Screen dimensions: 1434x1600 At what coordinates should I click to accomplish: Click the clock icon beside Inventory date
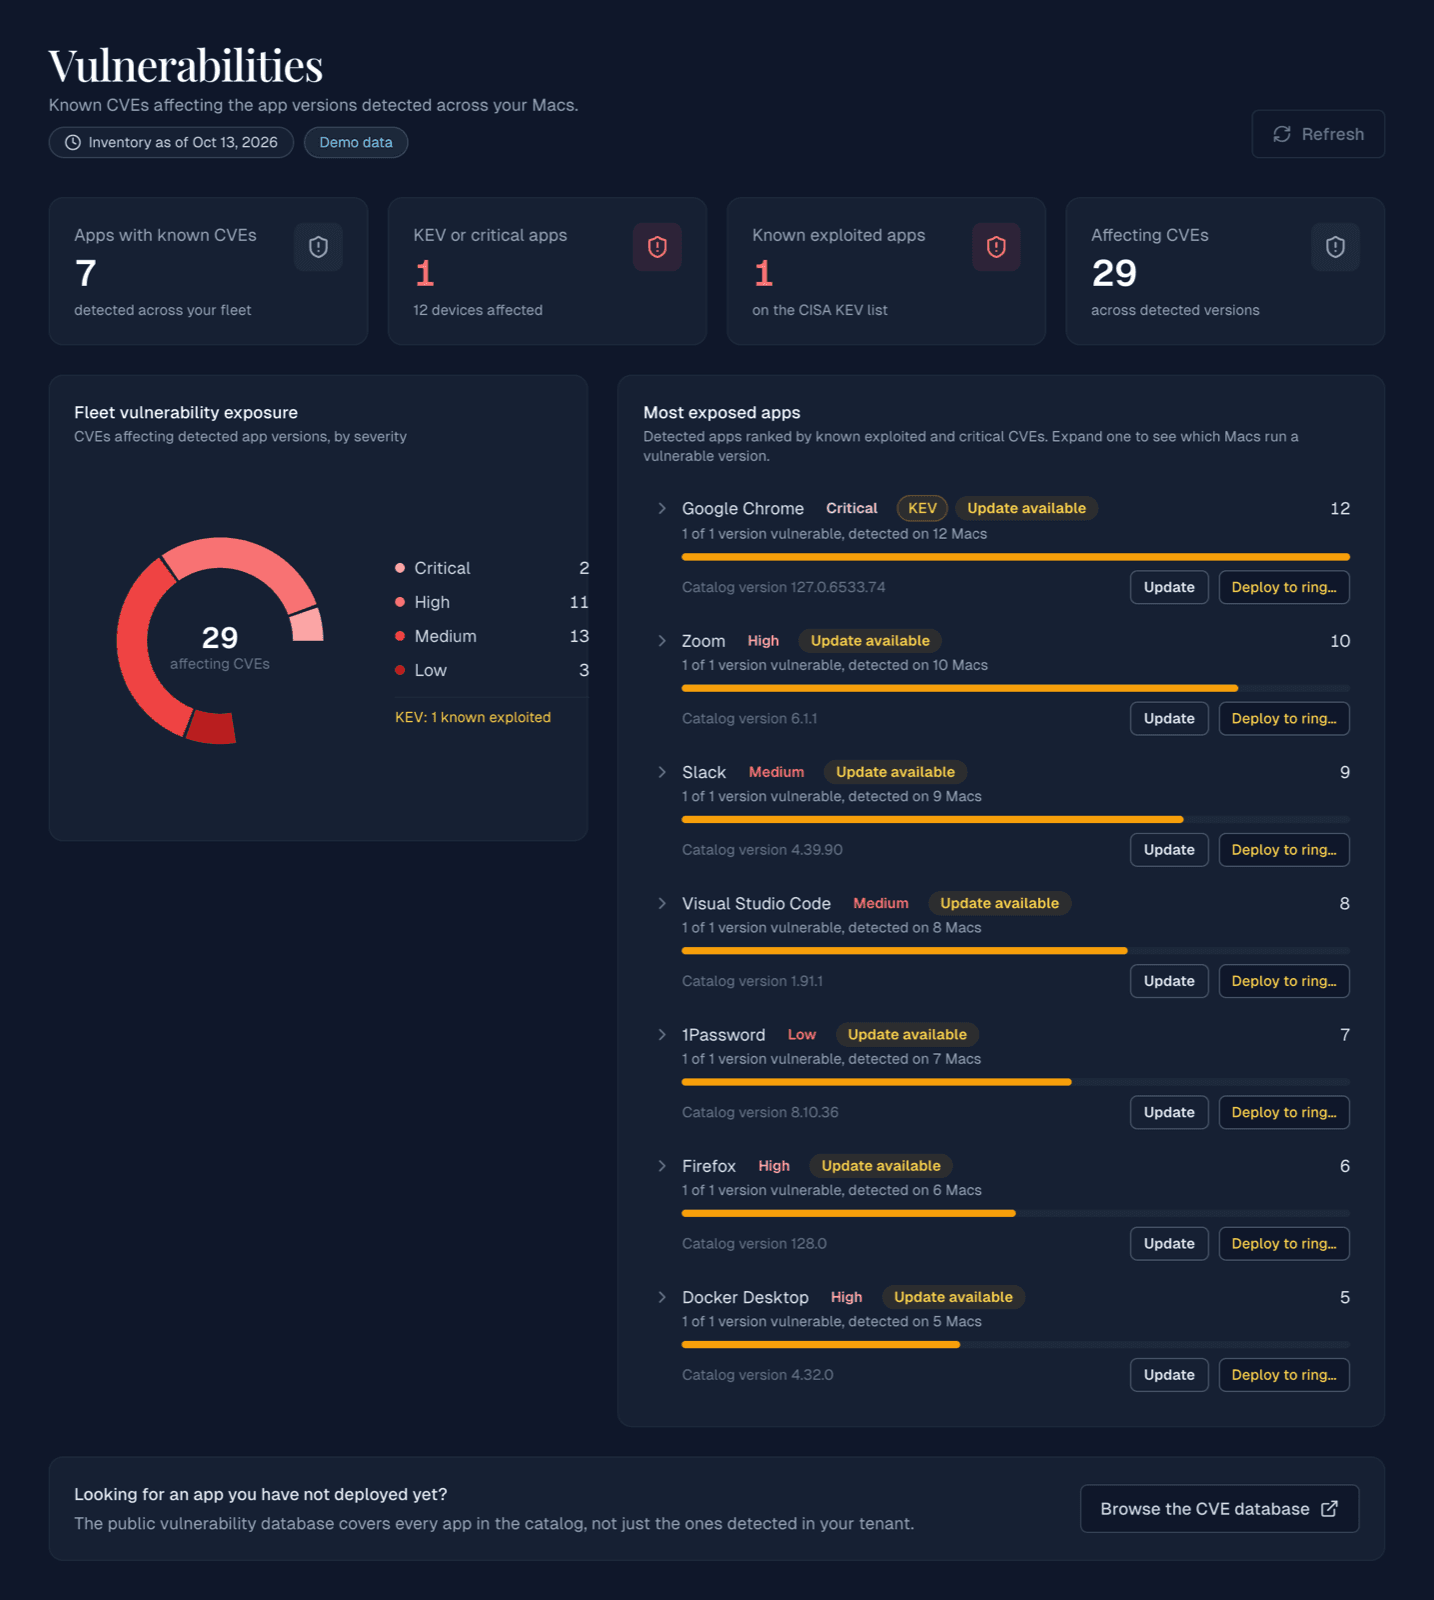pyautogui.click(x=73, y=142)
